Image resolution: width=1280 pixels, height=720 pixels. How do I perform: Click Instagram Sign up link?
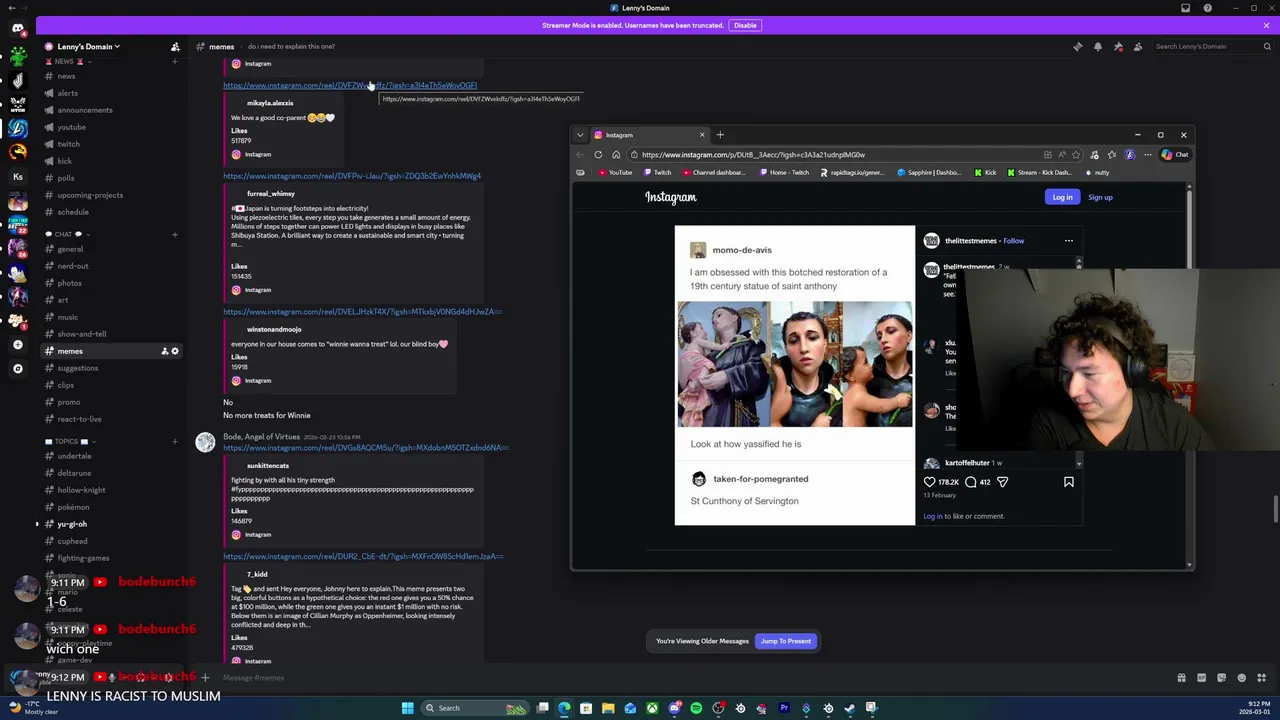tap(1100, 197)
